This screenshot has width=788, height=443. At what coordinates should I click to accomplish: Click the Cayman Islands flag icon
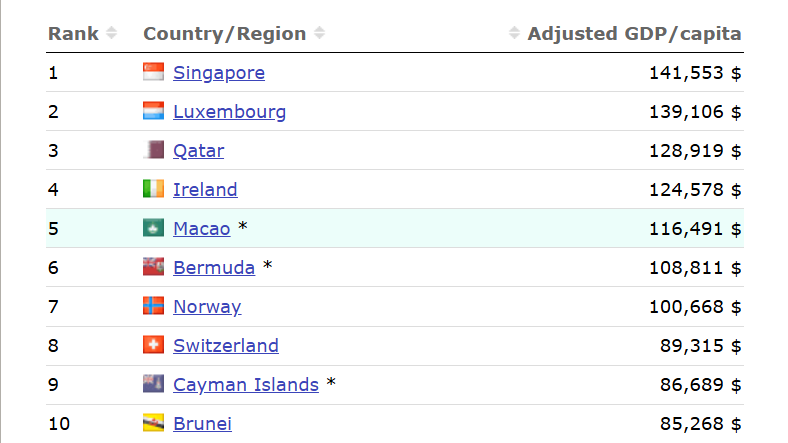click(153, 384)
